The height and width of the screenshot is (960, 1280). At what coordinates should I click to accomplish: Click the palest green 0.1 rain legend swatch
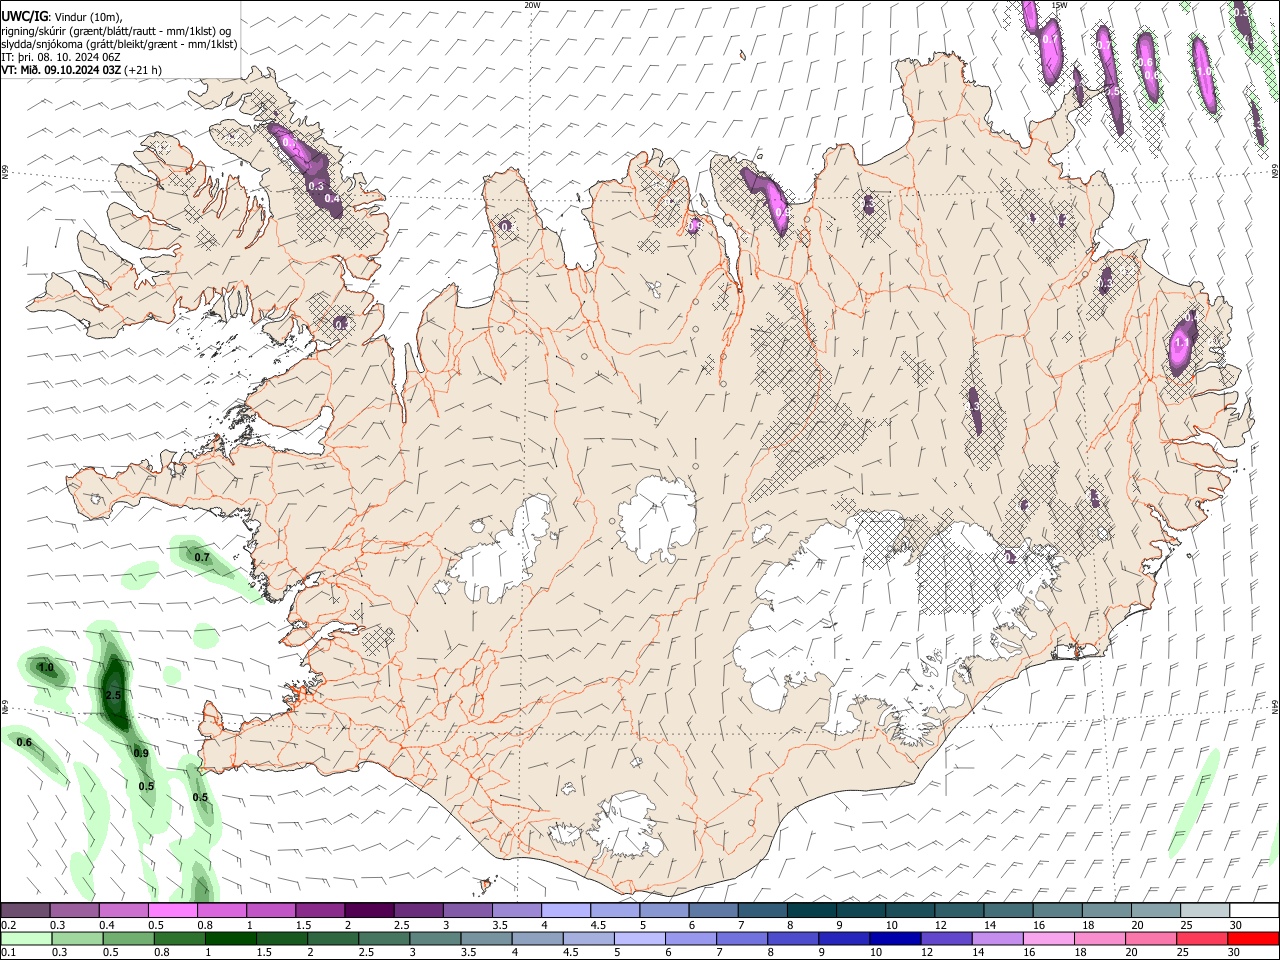(26, 938)
